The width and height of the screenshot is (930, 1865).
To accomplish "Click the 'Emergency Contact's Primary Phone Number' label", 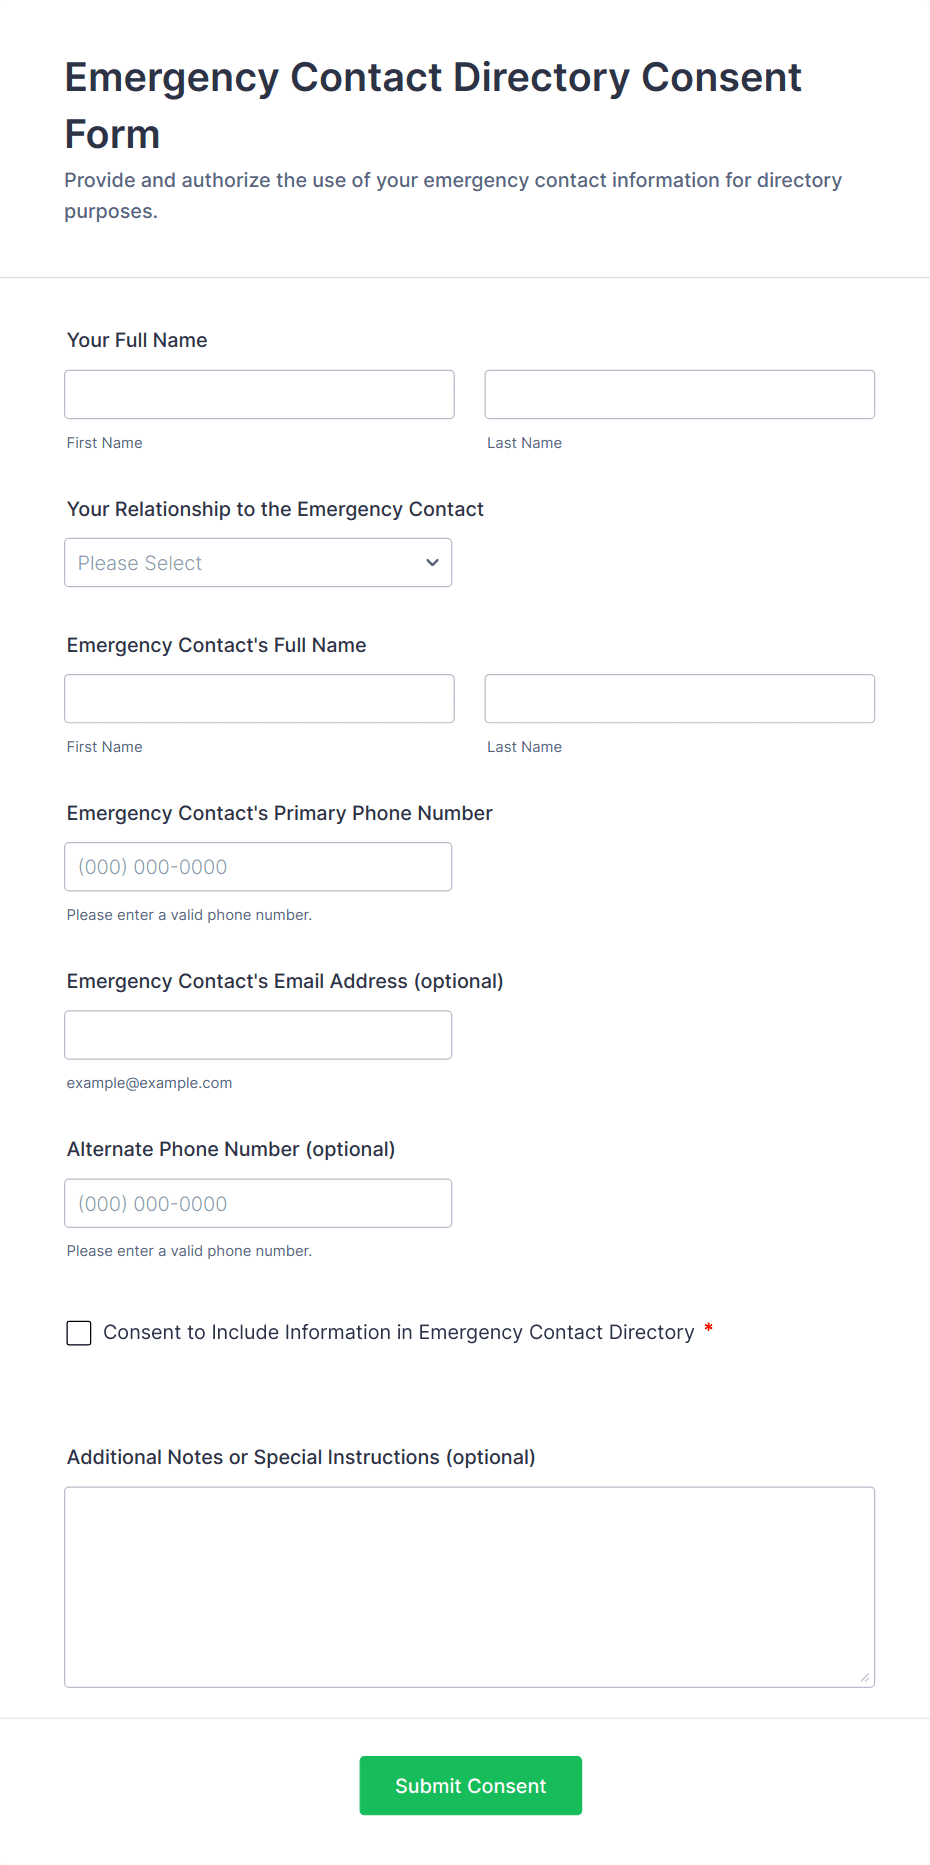I will click(279, 813).
